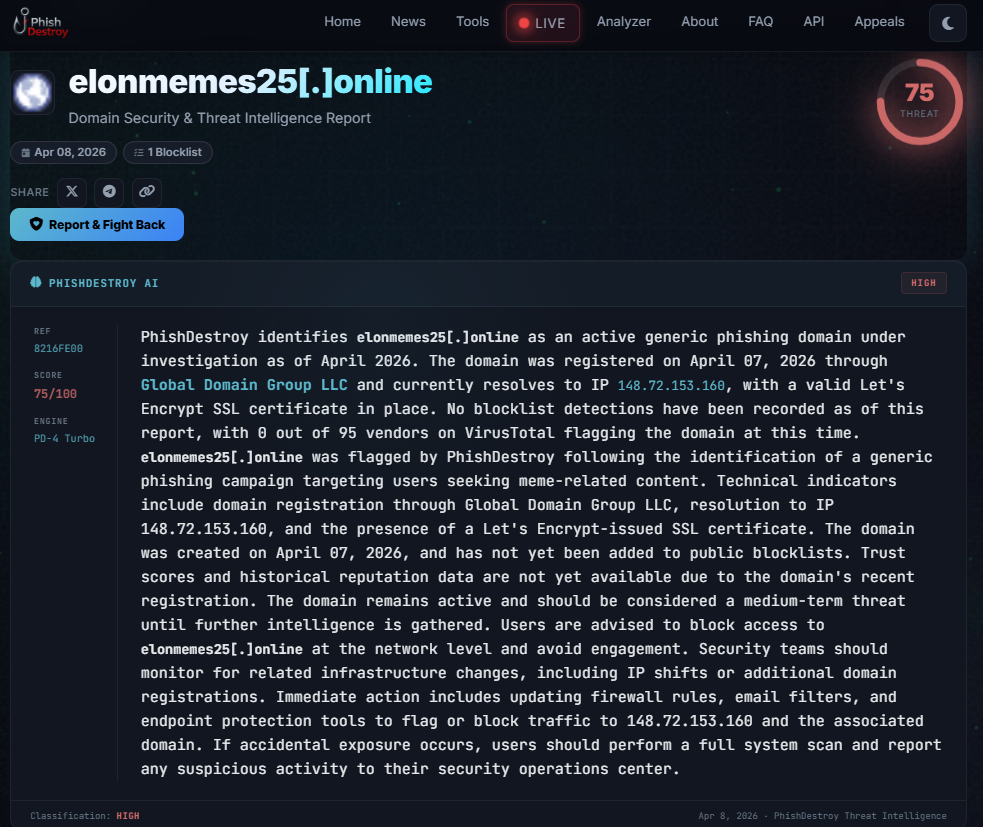The height and width of the screenshot is (827, 983).
Task: Copy report link icon
Action: [x=147, y=191]
